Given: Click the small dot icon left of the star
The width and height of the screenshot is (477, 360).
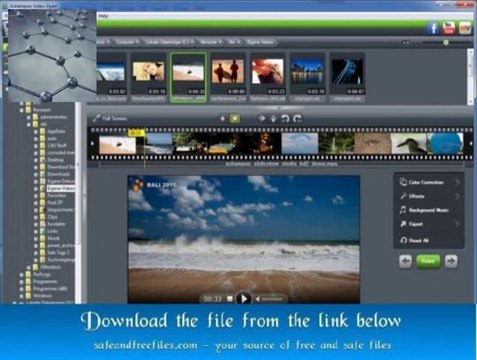Looking at the screenshot, I should [222, 118].
